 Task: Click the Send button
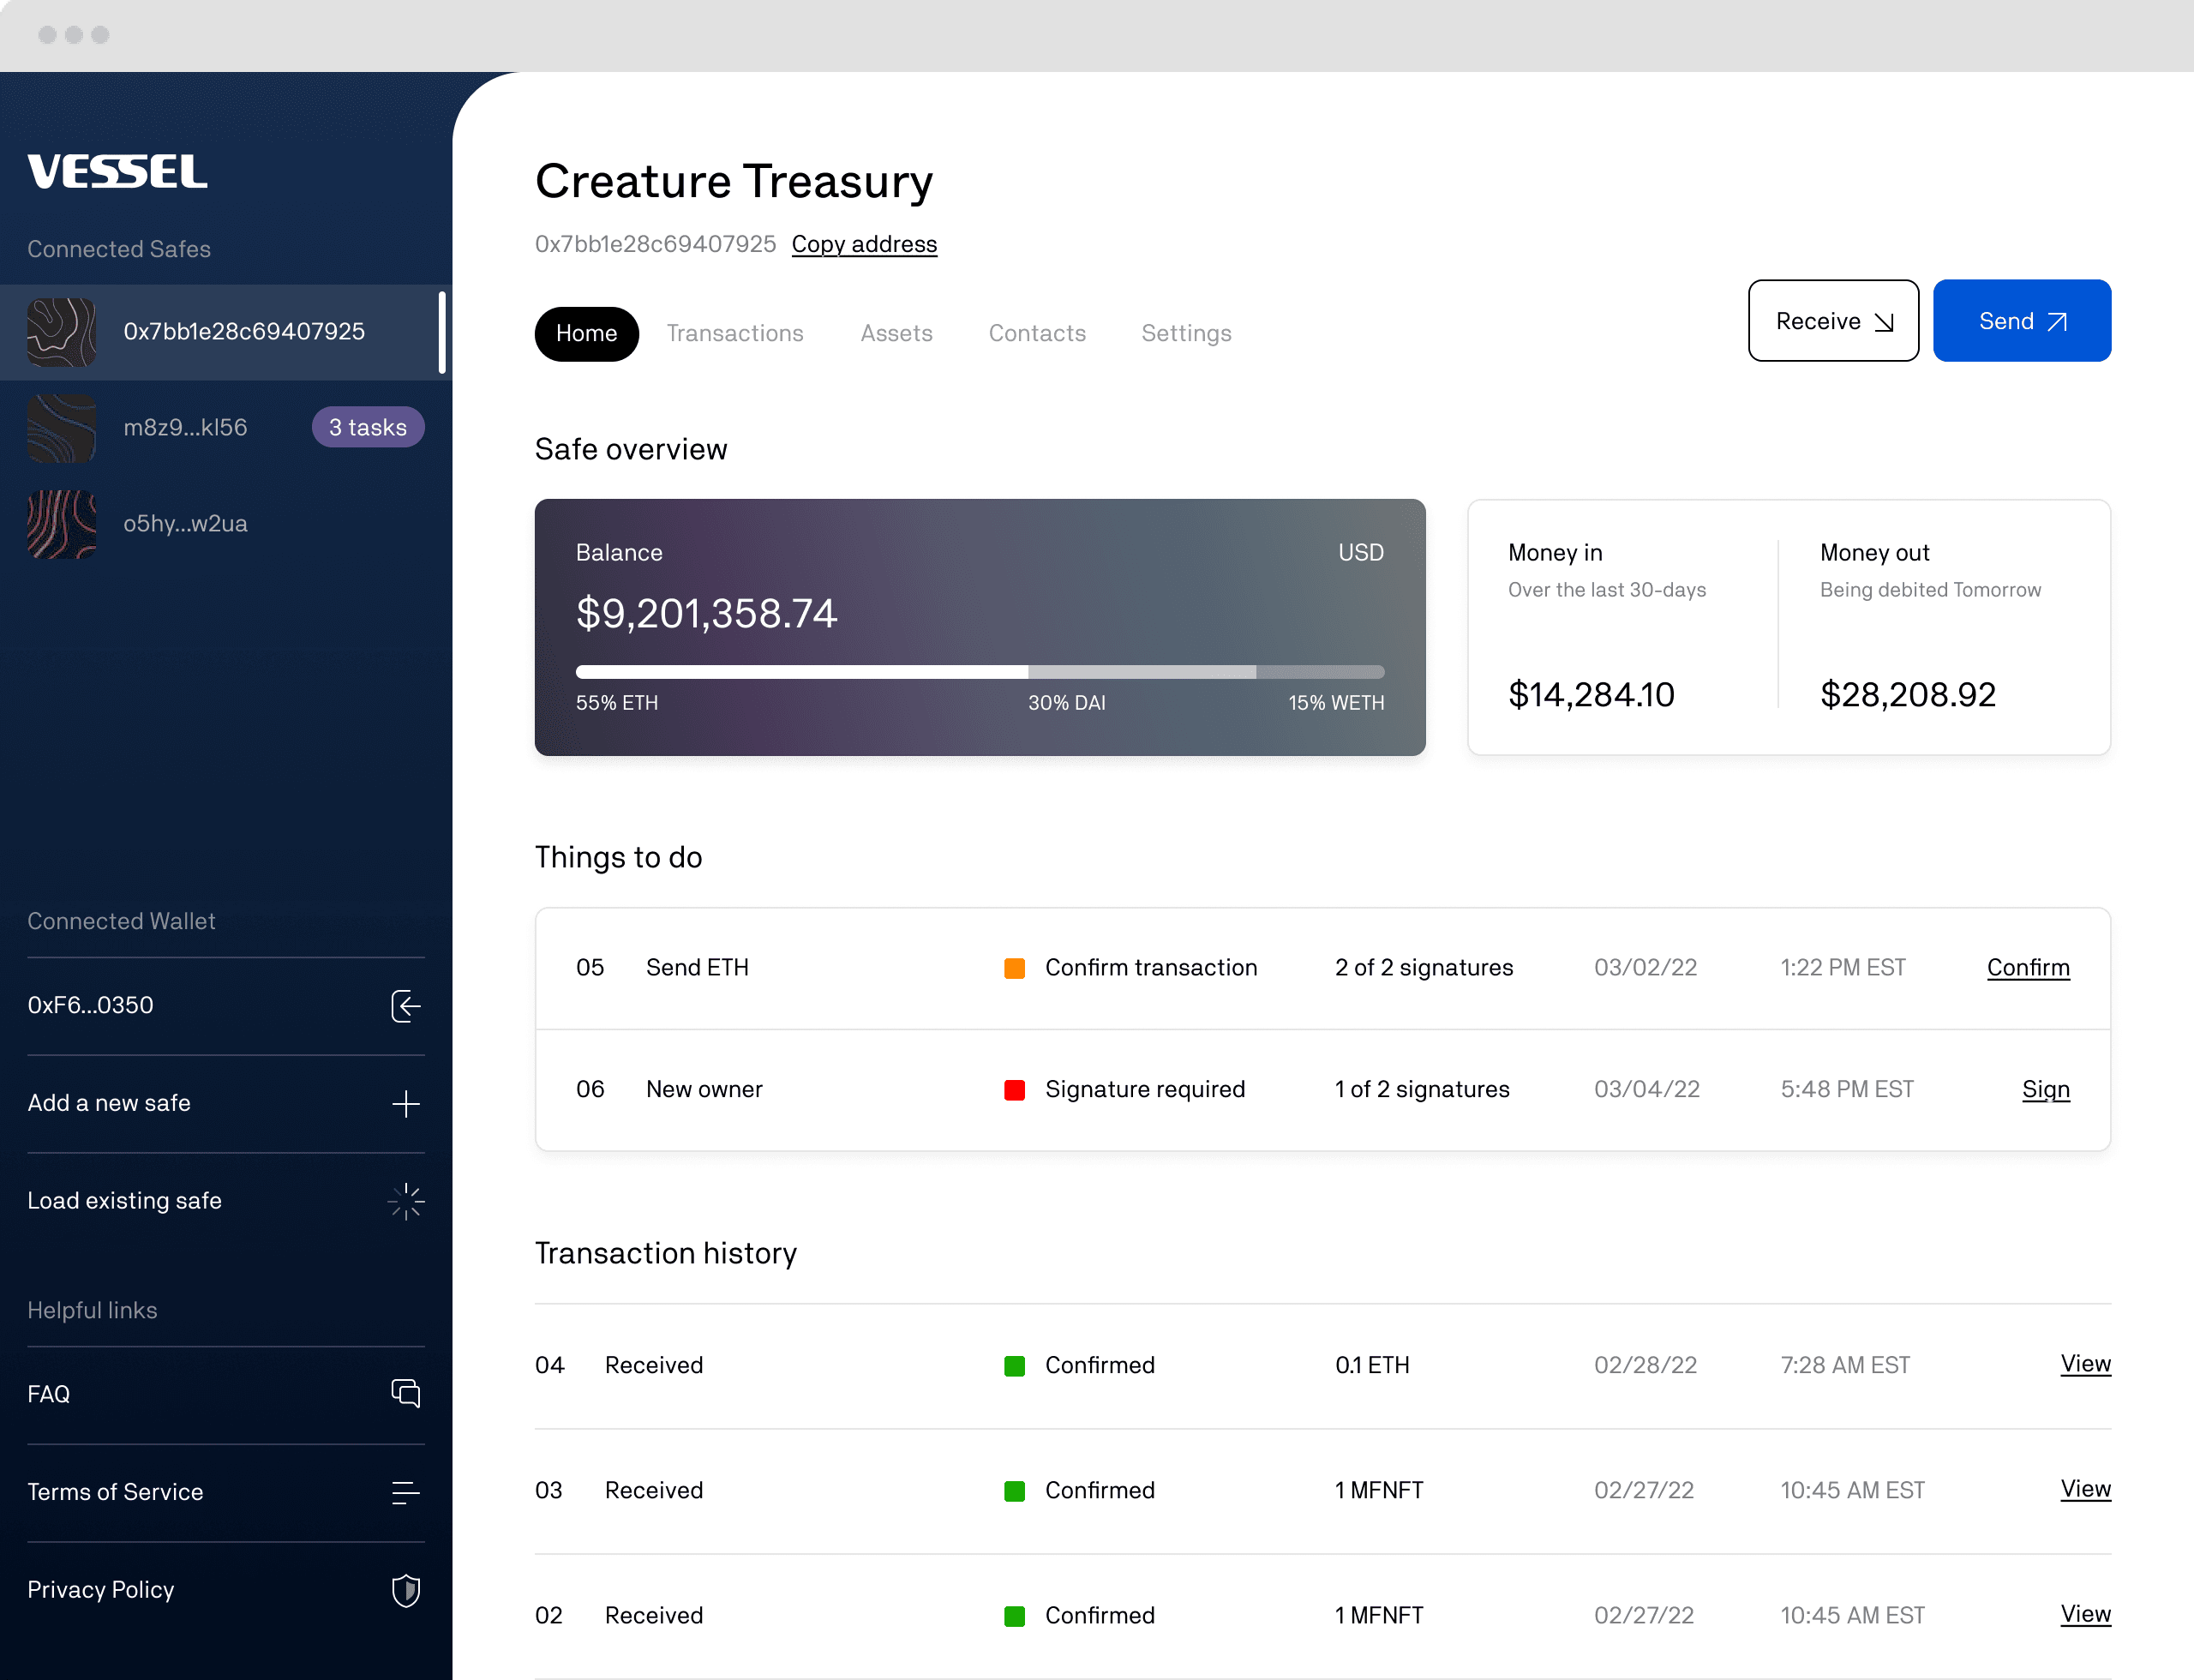pyautogui.click(x=2021, y=320)
